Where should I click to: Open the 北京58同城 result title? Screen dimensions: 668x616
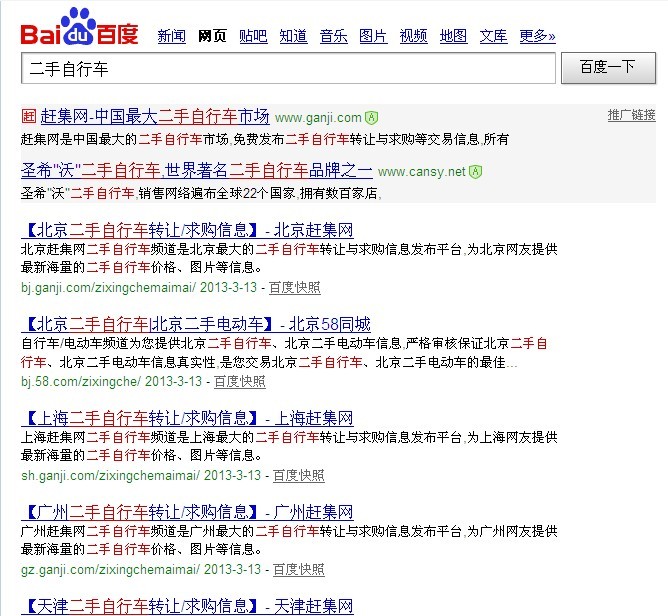coord(195,323)
